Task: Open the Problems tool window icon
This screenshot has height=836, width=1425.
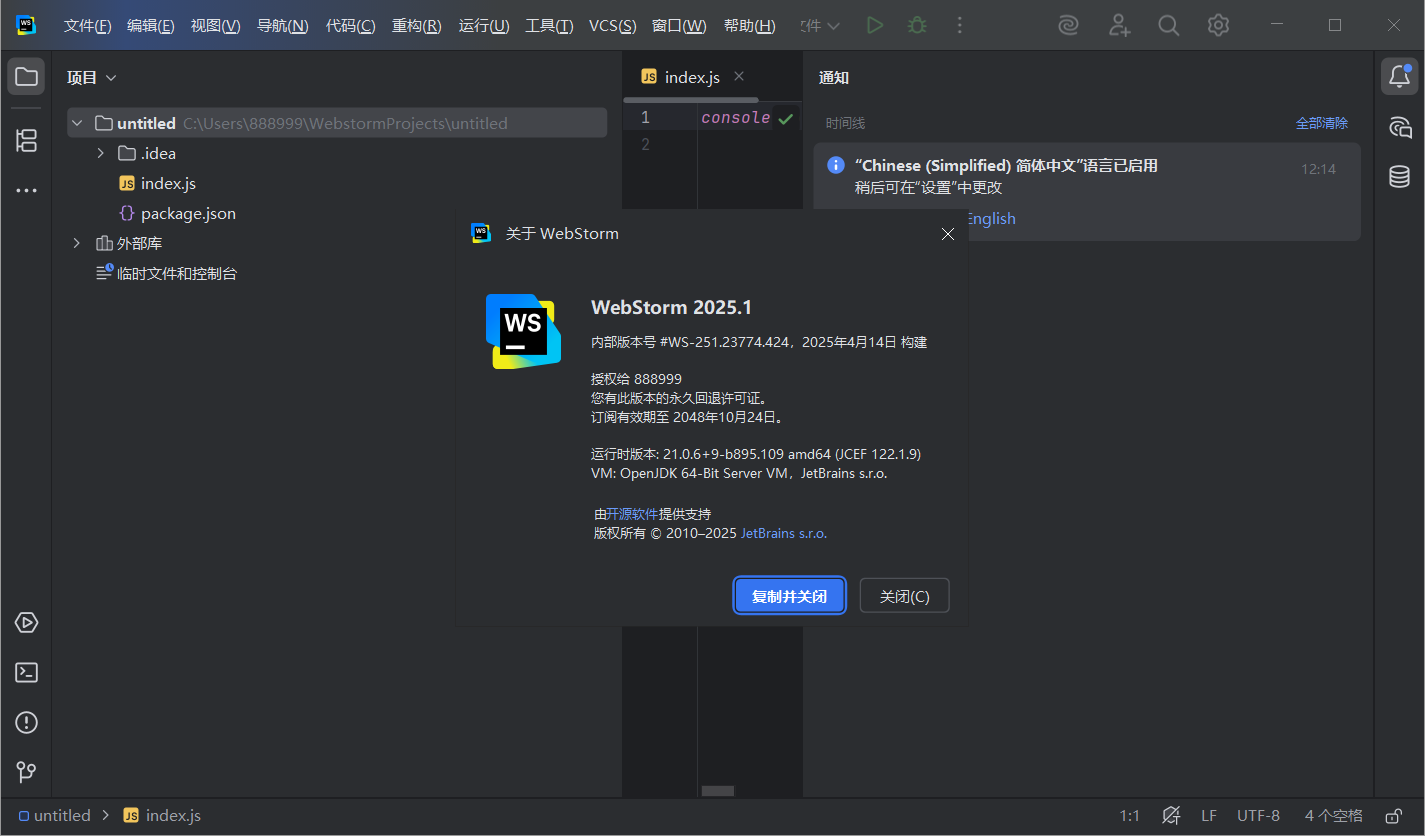Action: (x=27, y=722)
